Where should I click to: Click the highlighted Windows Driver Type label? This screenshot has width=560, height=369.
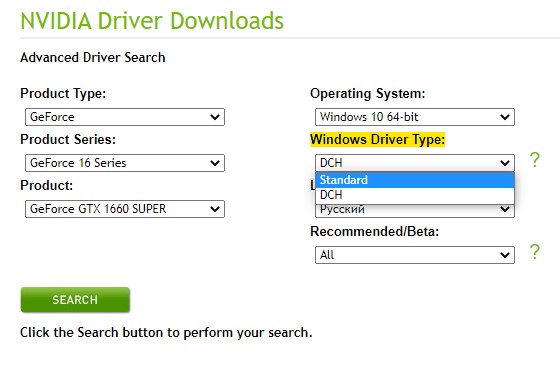[378, 139]
